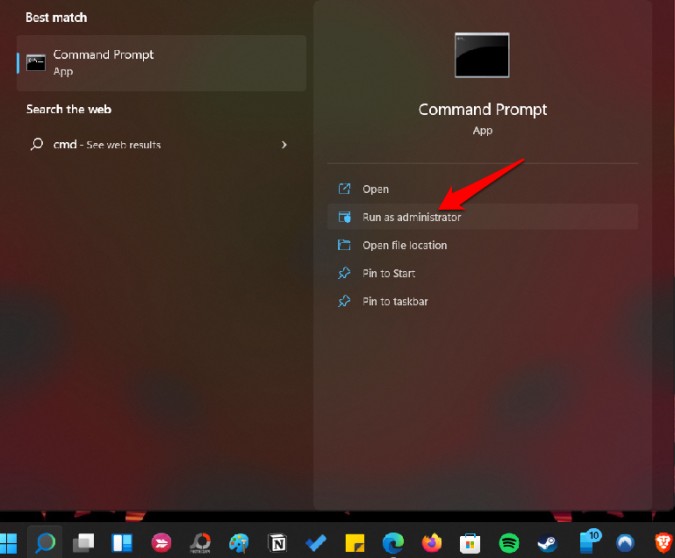
Task: Click the Best match heading text
Action: [56, 17]
